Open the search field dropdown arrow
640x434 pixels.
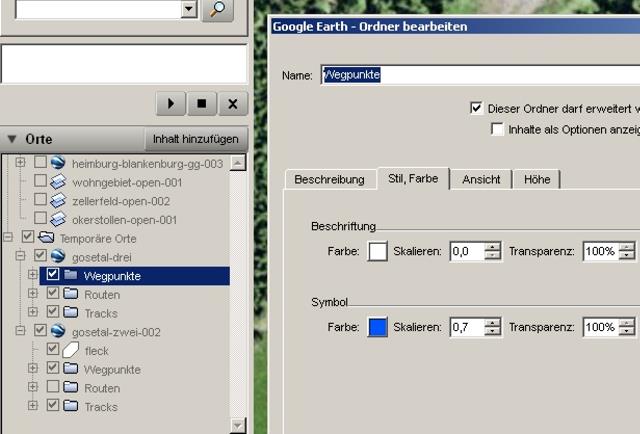click(x=189, y=9)
